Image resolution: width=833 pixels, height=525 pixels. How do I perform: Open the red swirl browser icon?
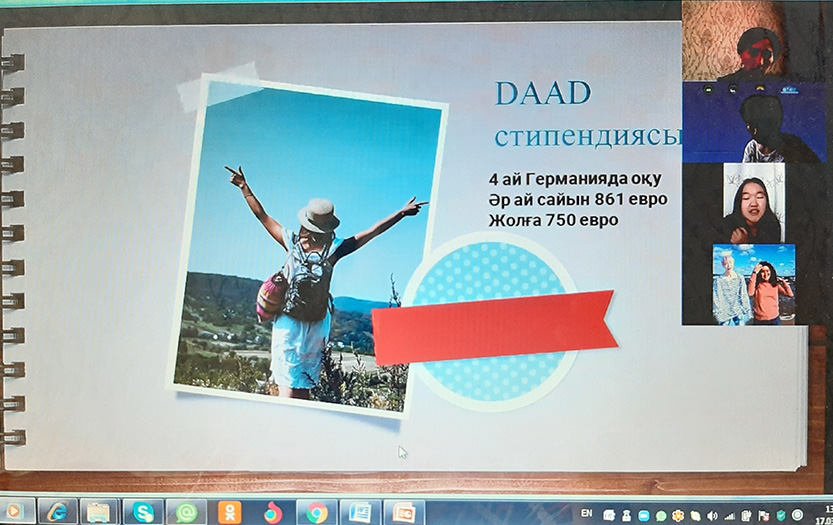tap(273, 513)
